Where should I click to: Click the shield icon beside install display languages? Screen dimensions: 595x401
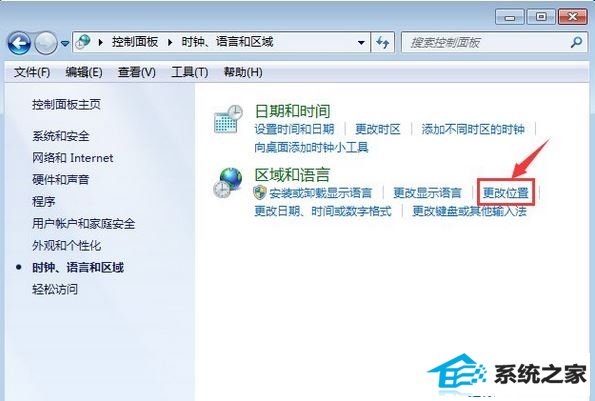tap(260, 193)
